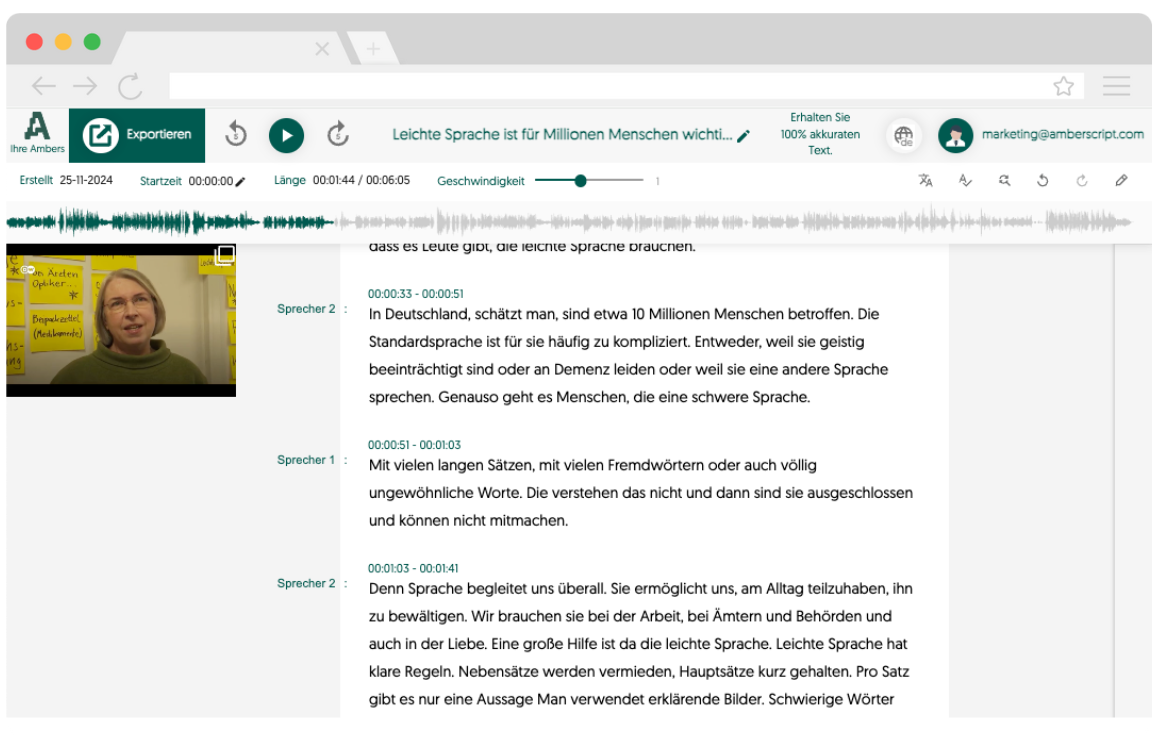1158x737 pixels.
Task: Click timestamp 00:01:03 - 00:01:41
Action: pyautogui.click(x=413, y=569)
